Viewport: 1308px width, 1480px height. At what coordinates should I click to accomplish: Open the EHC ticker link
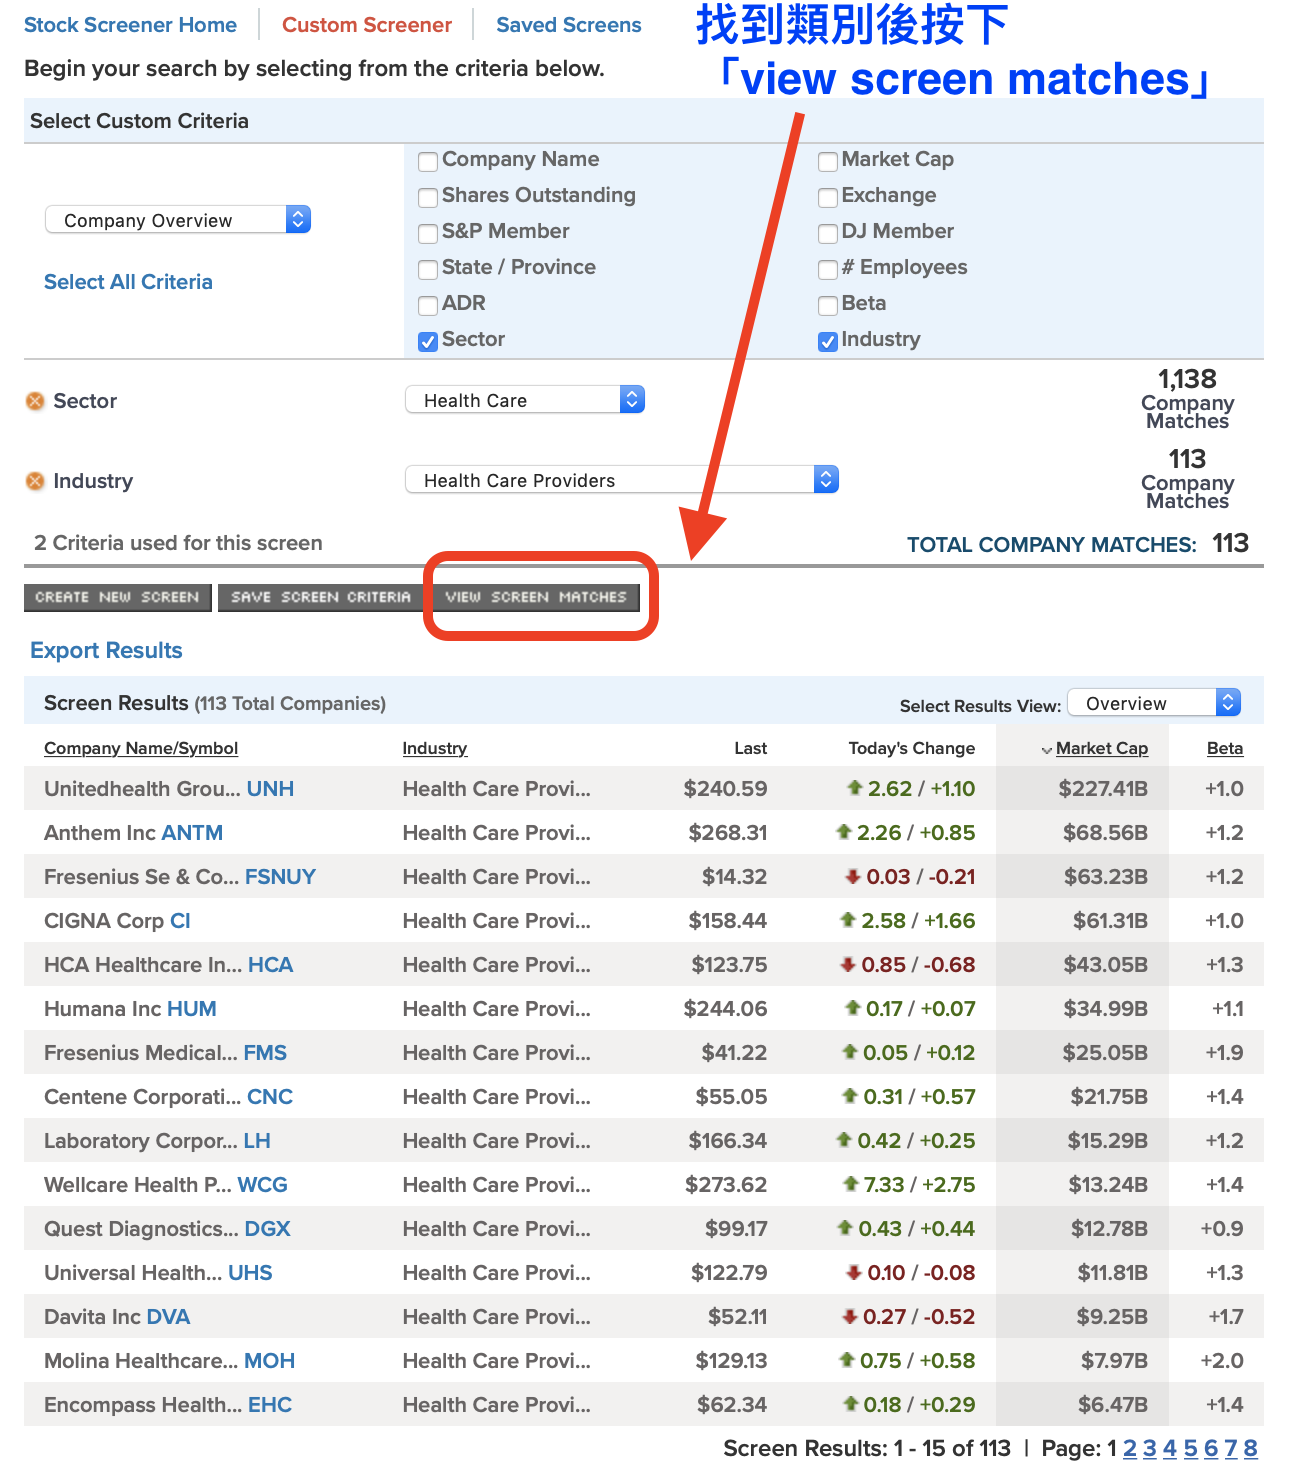point(270,1405)
